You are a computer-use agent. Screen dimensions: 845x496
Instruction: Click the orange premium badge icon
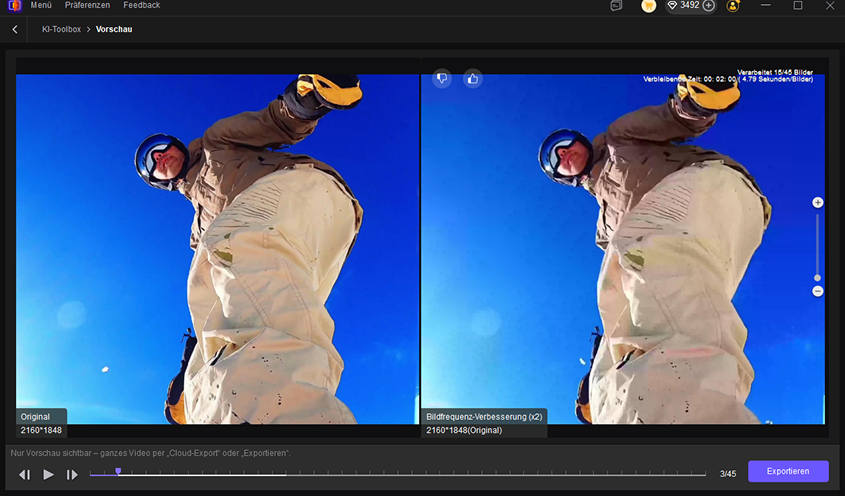(x=648, y=6)
